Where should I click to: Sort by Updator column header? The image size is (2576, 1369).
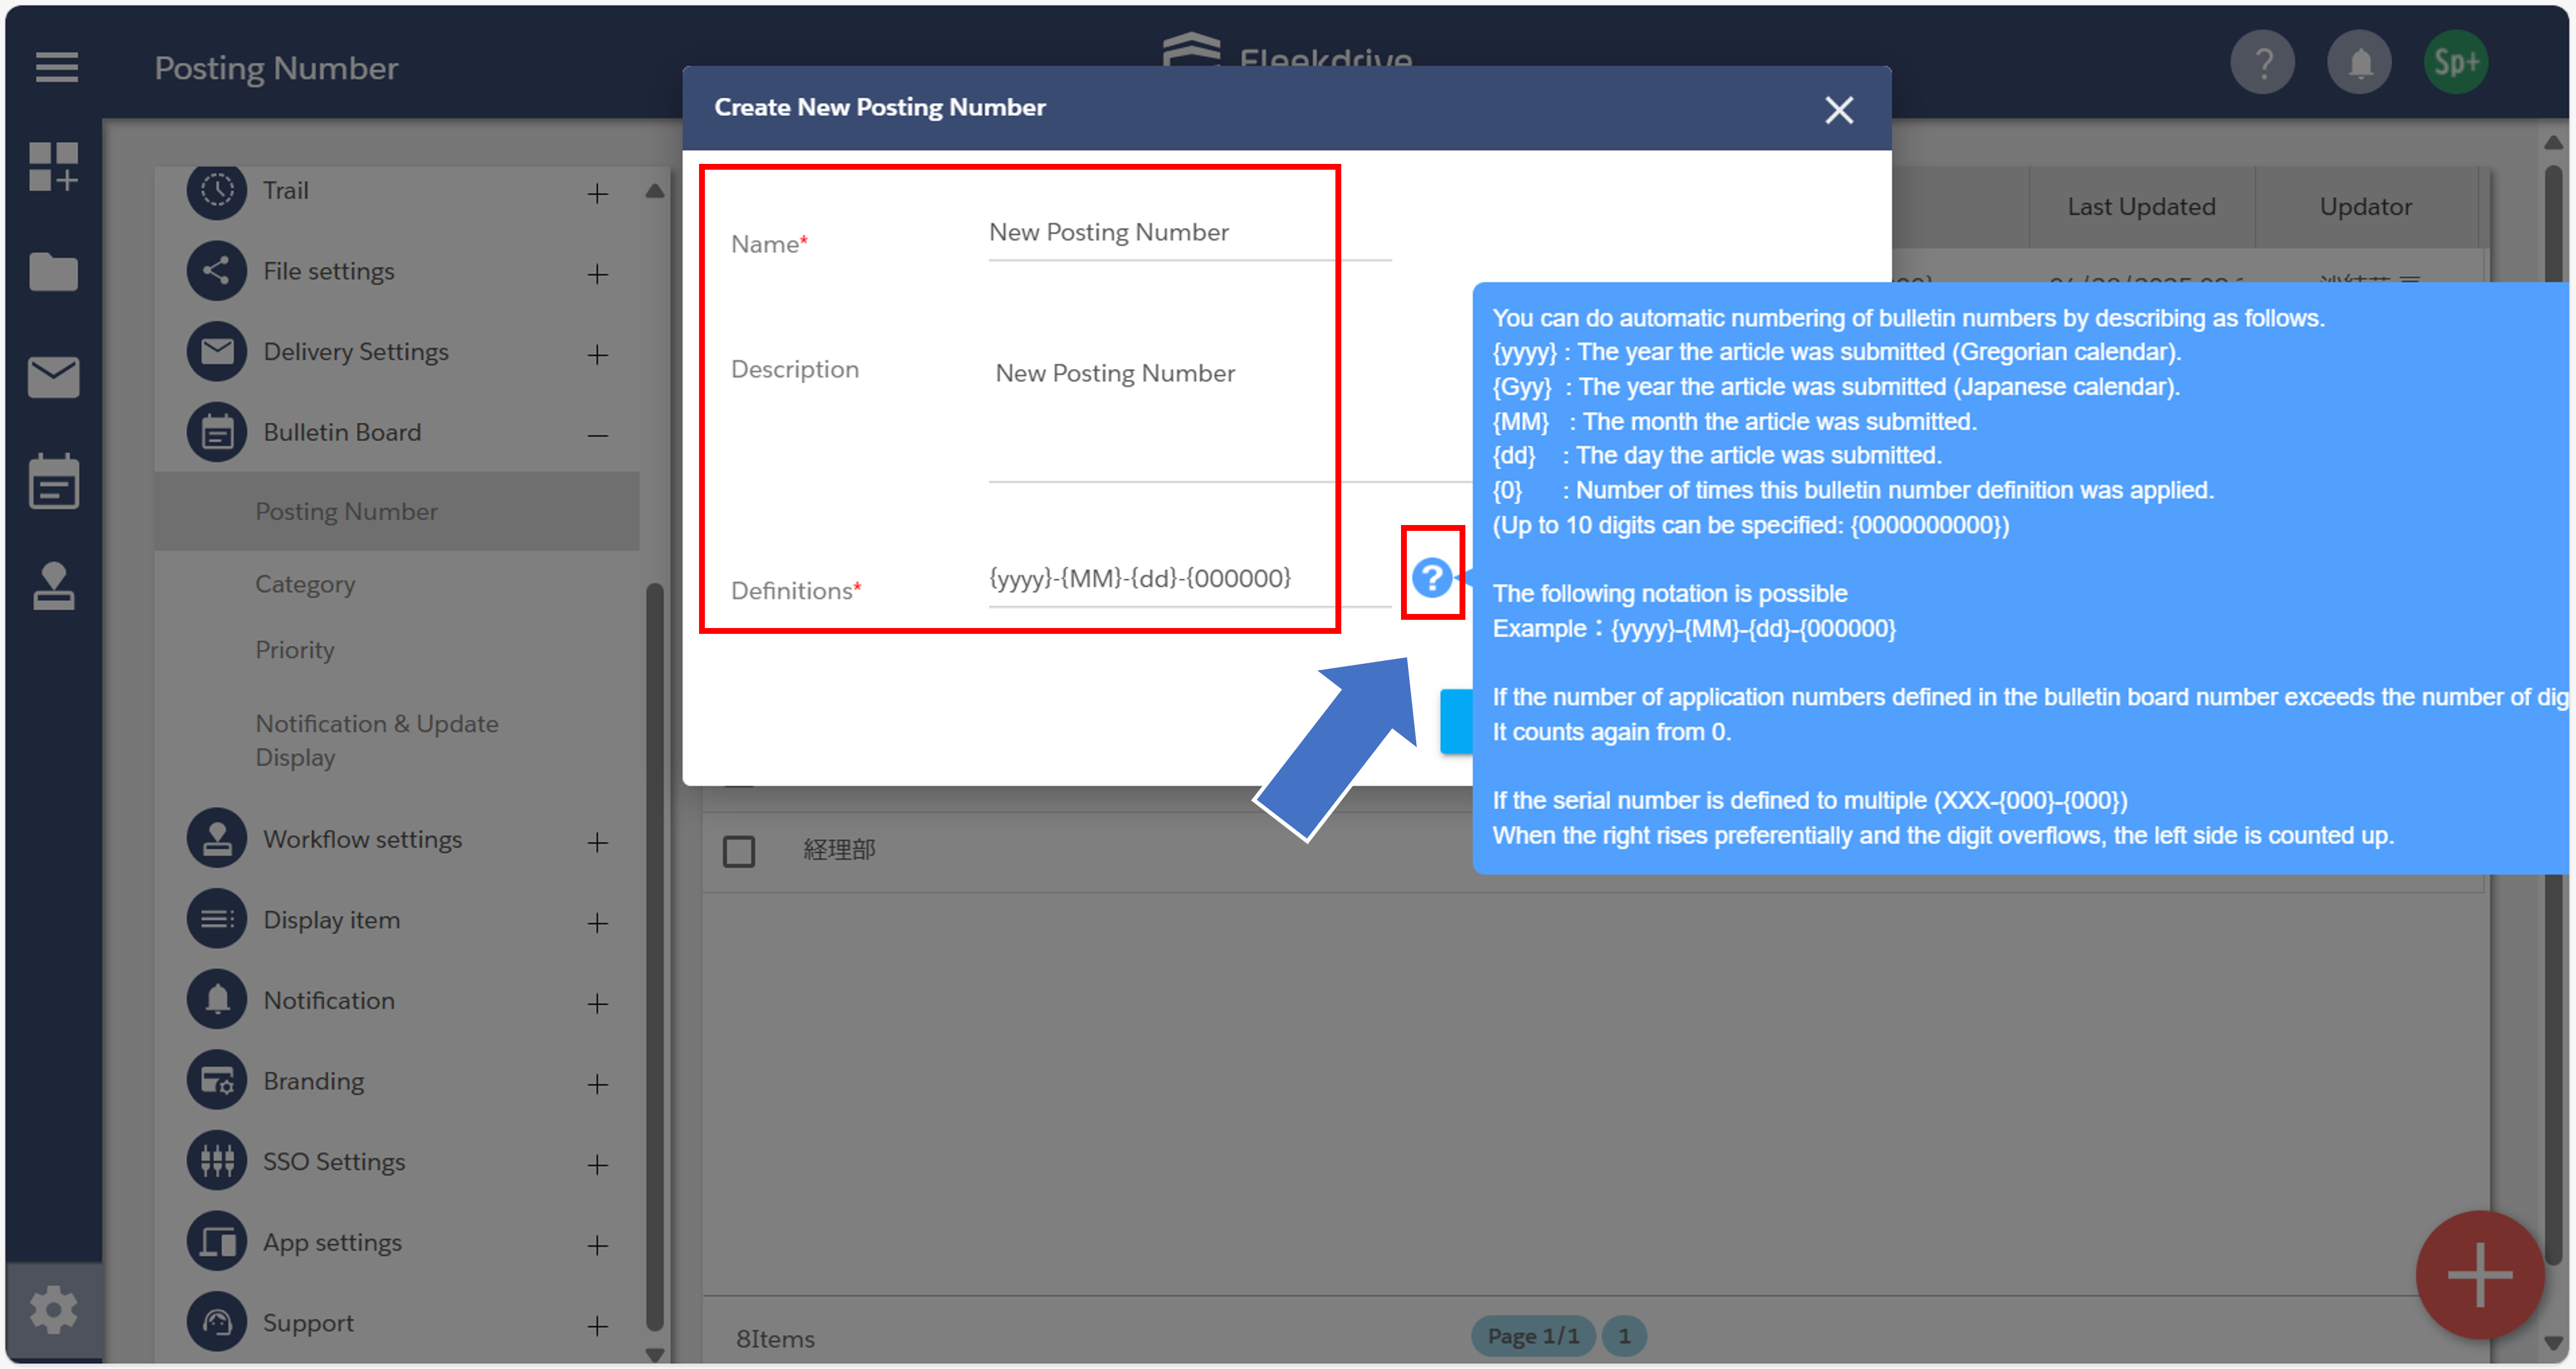(x=2366, y=207)
